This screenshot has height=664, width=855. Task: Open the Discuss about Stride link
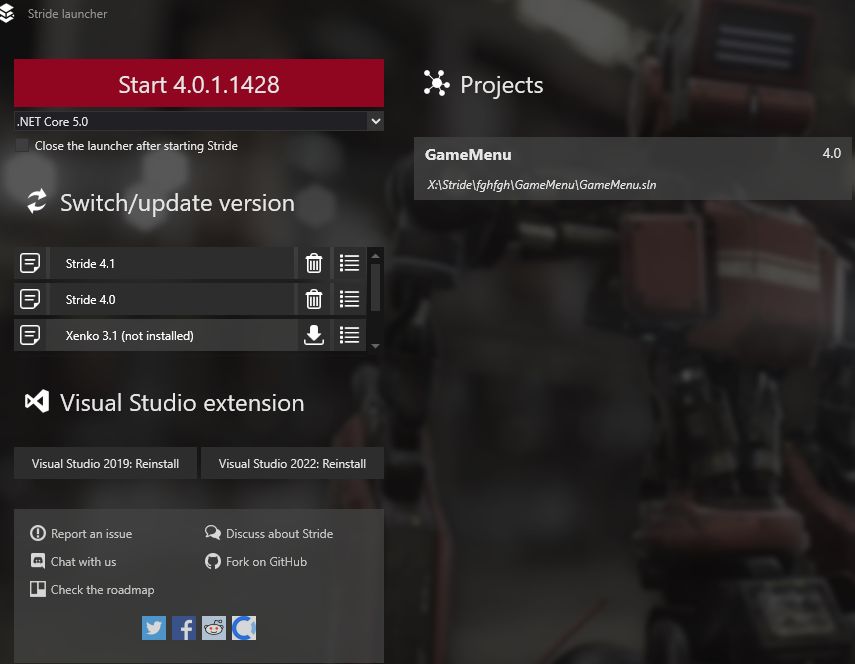click(x=279, y=534)
